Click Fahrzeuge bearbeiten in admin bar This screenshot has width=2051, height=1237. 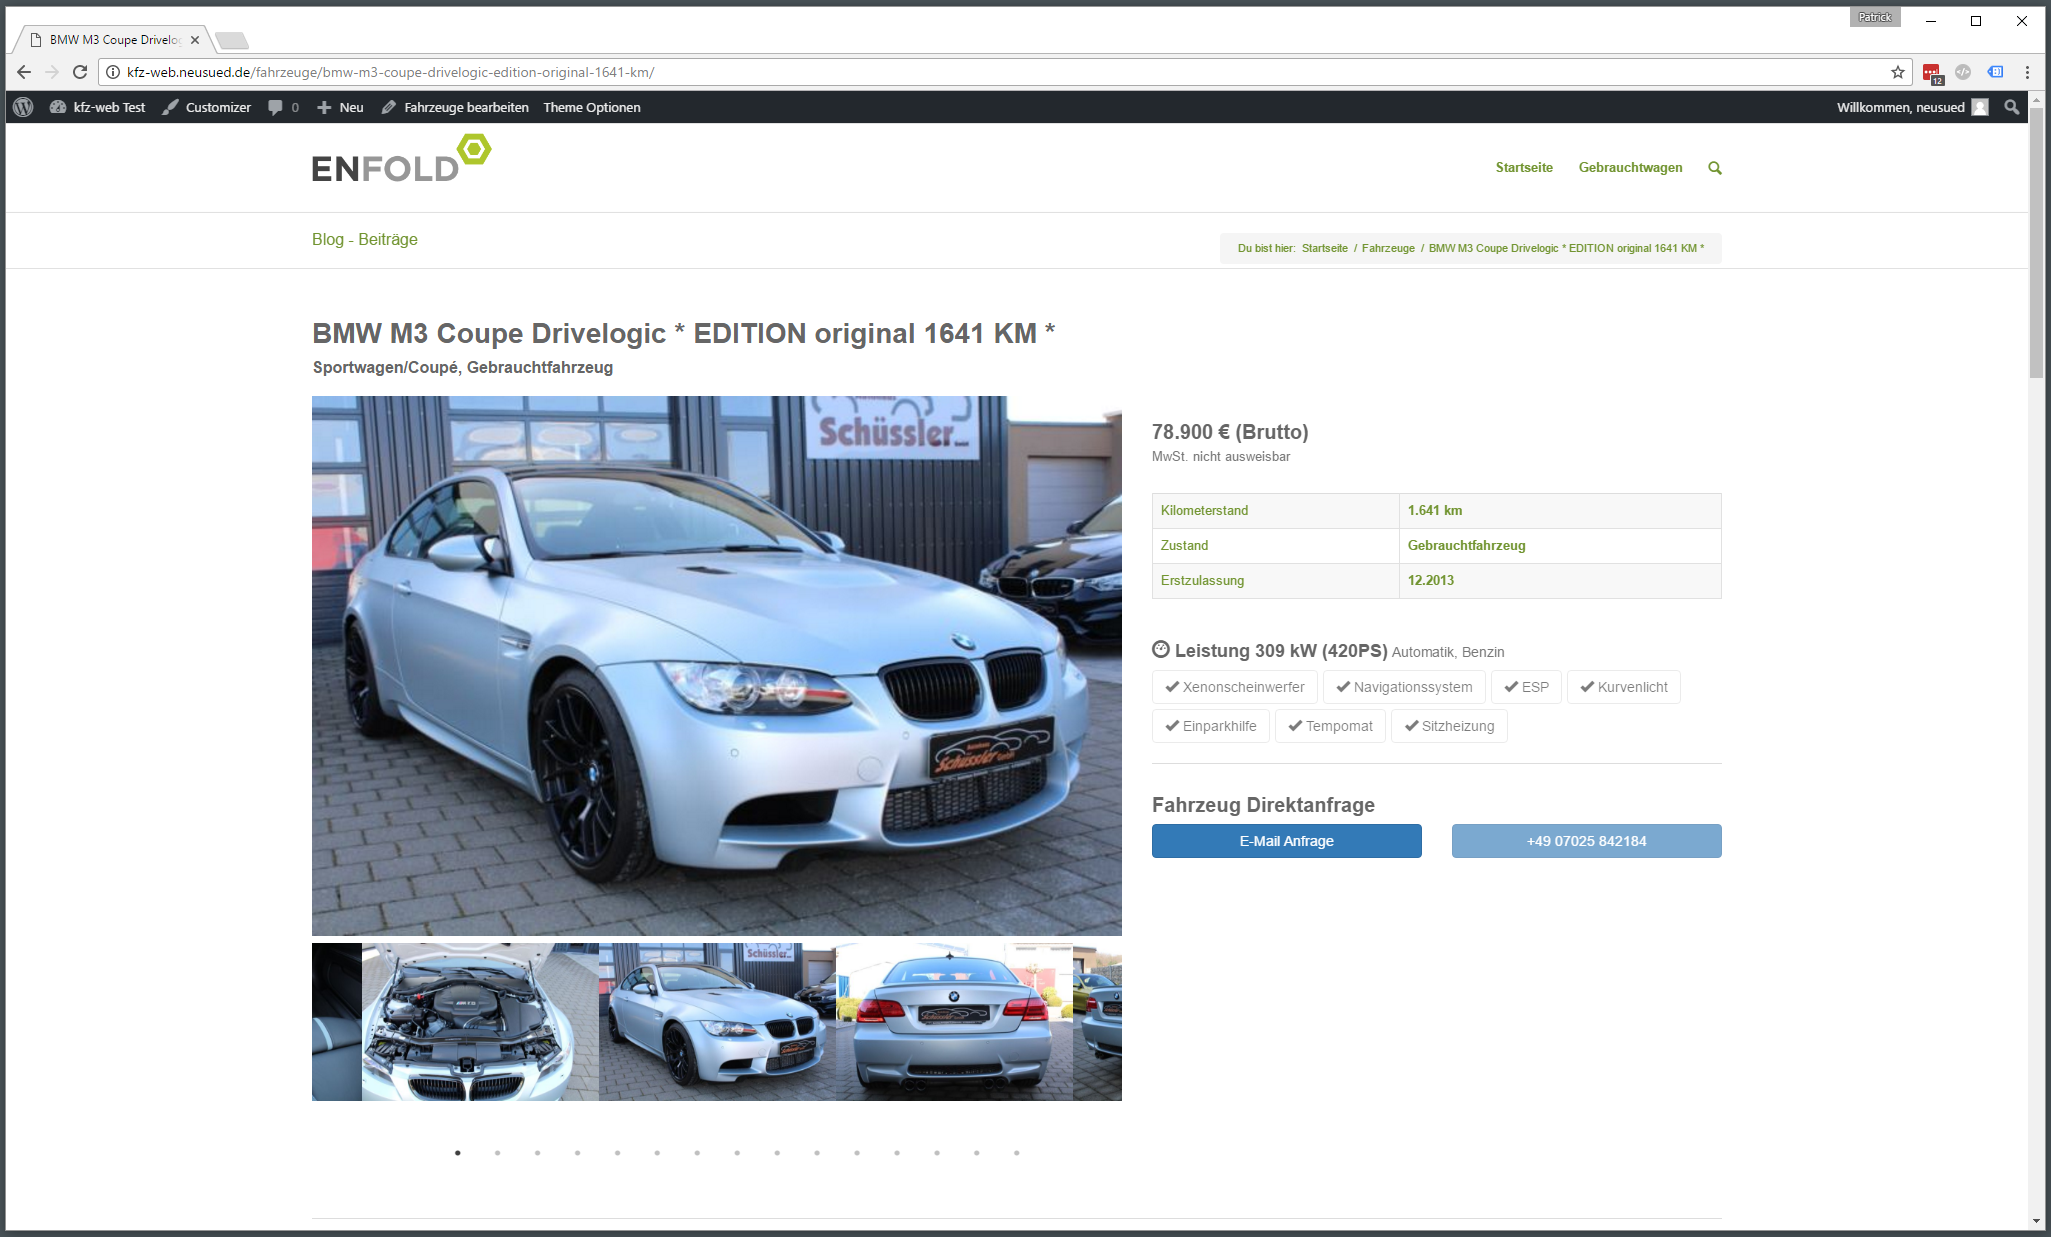pyautogui.click(x=455, y=107)
